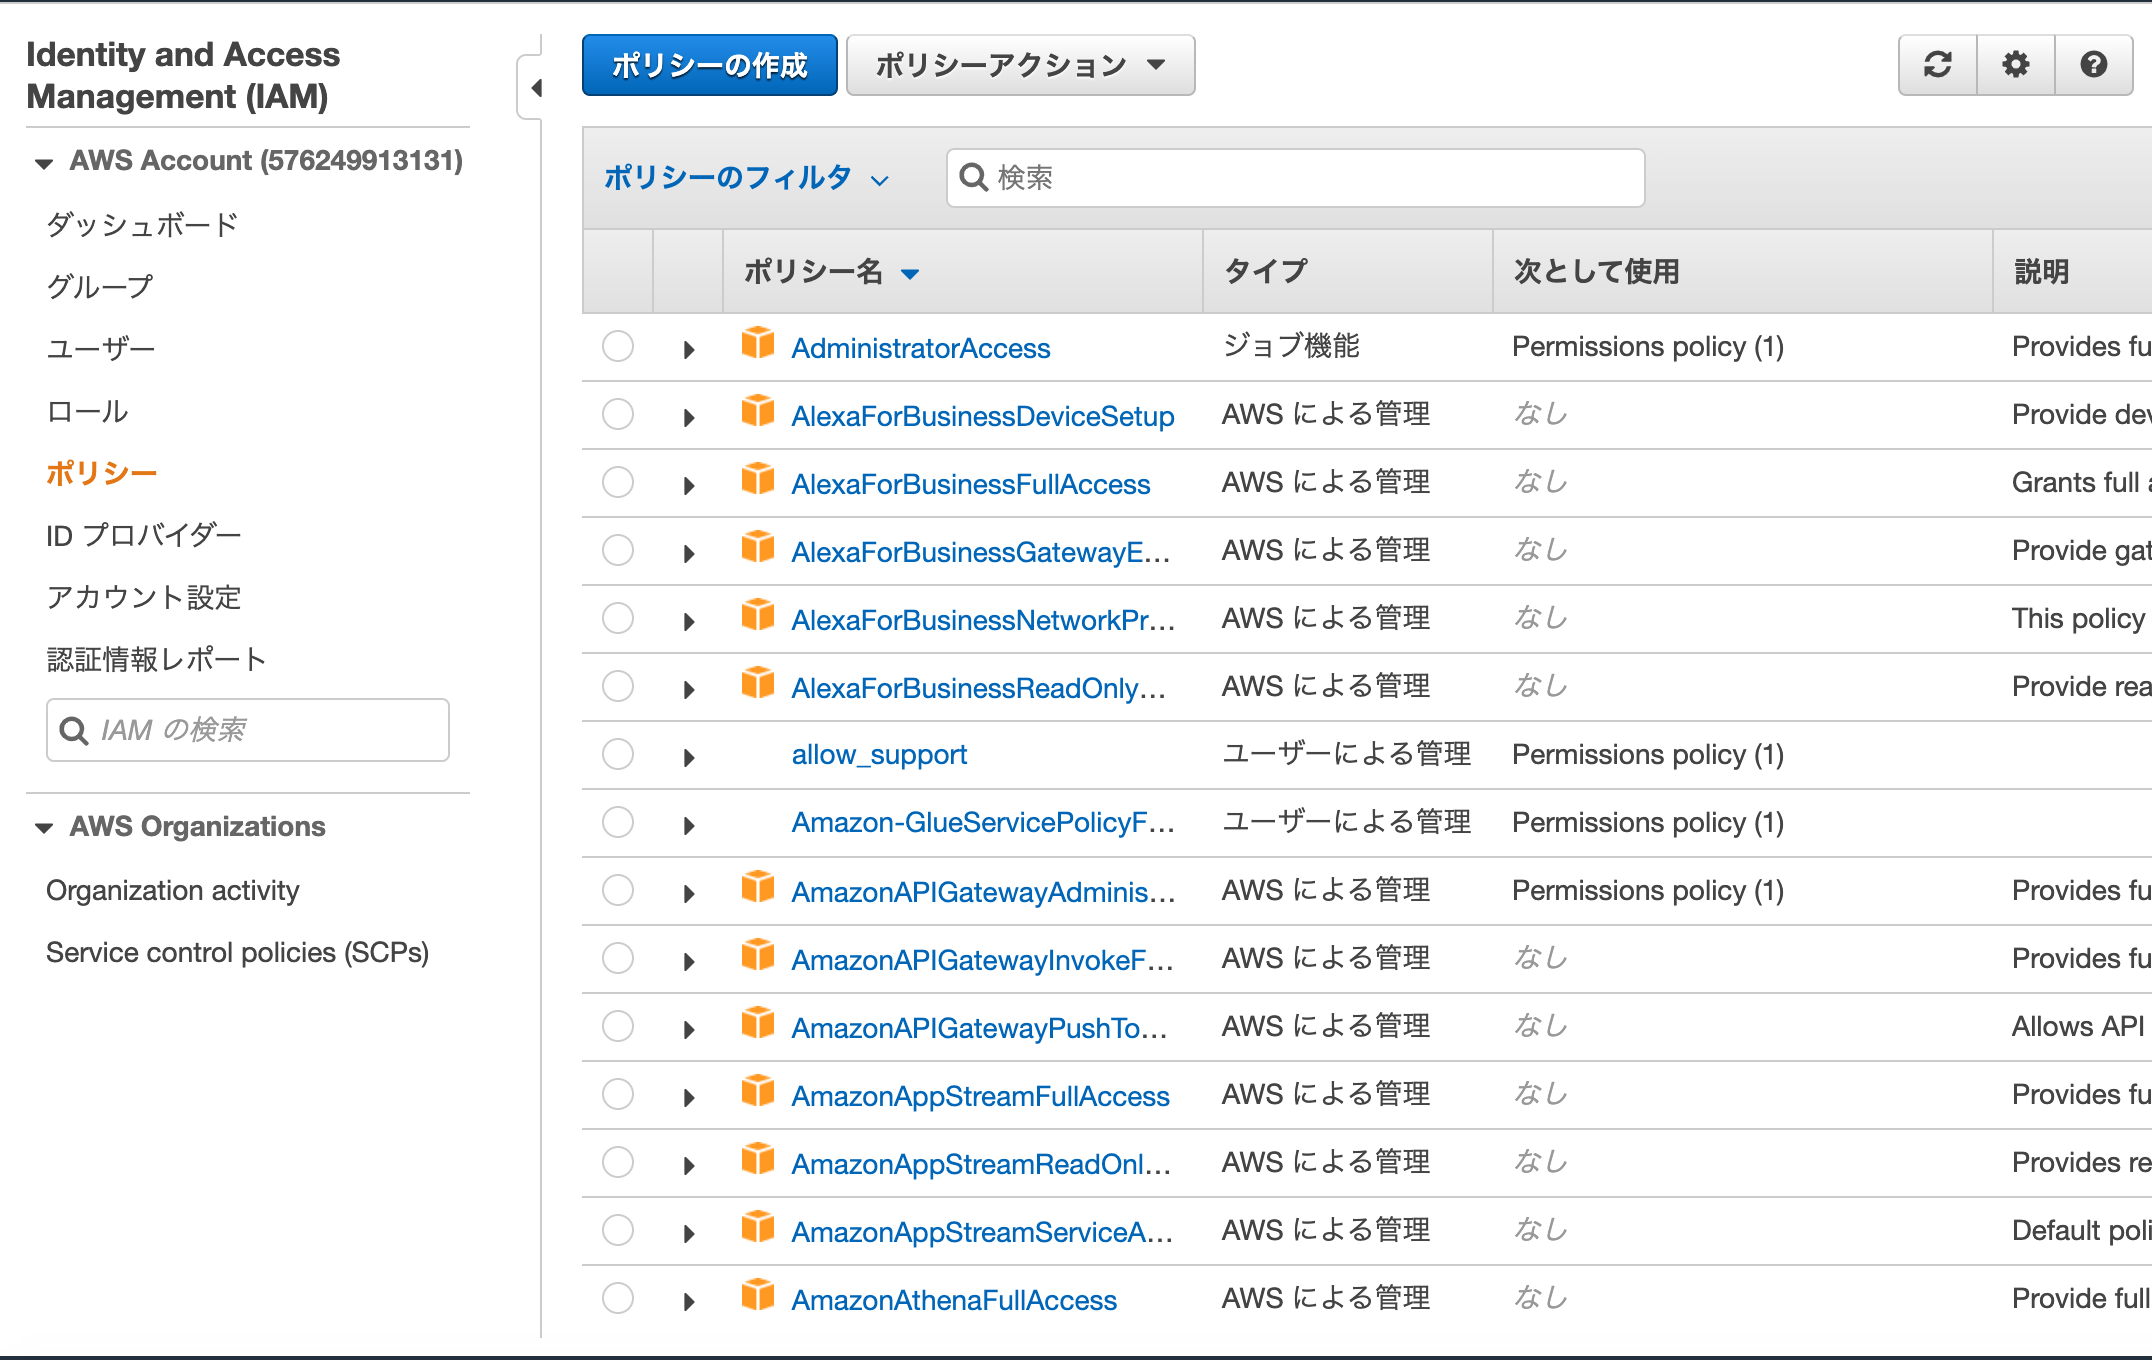Collapse the AWS Organizations section
This screenshot has width=2152, height=1360.
click(44, 828)
